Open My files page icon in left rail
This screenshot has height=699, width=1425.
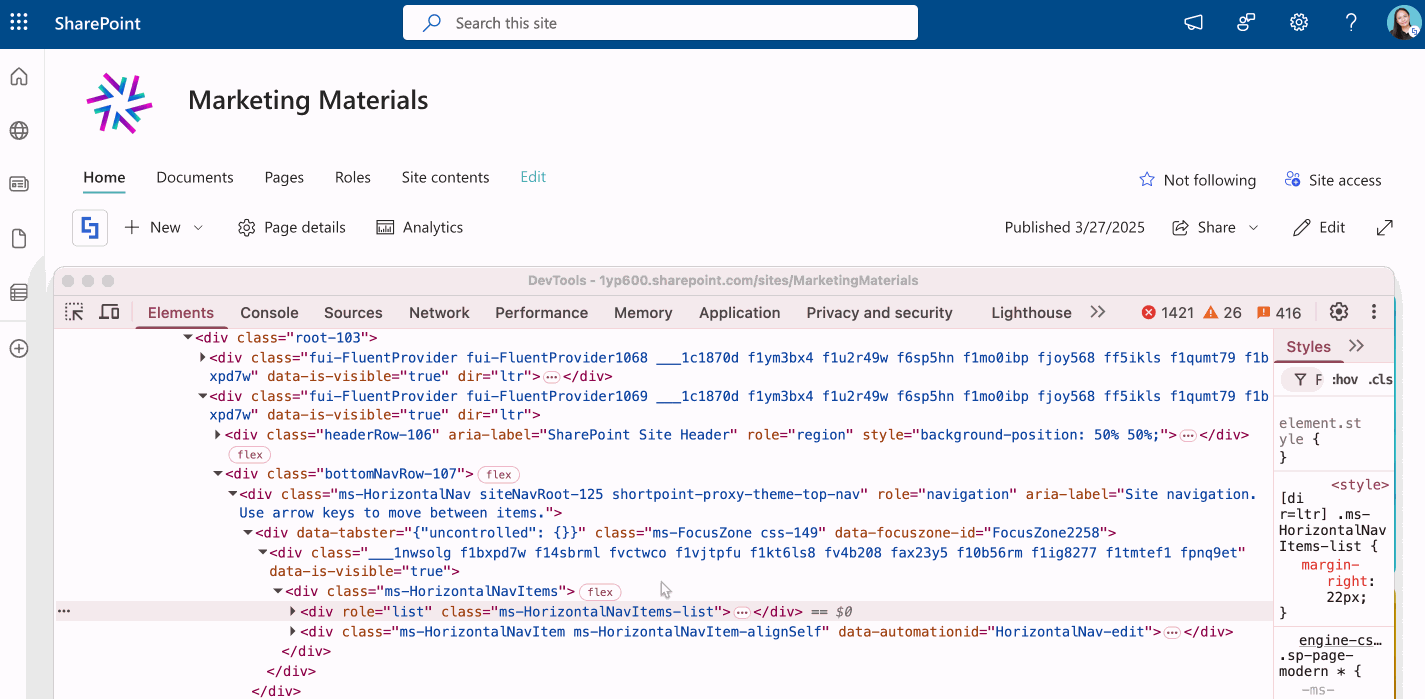pos(19,239)
